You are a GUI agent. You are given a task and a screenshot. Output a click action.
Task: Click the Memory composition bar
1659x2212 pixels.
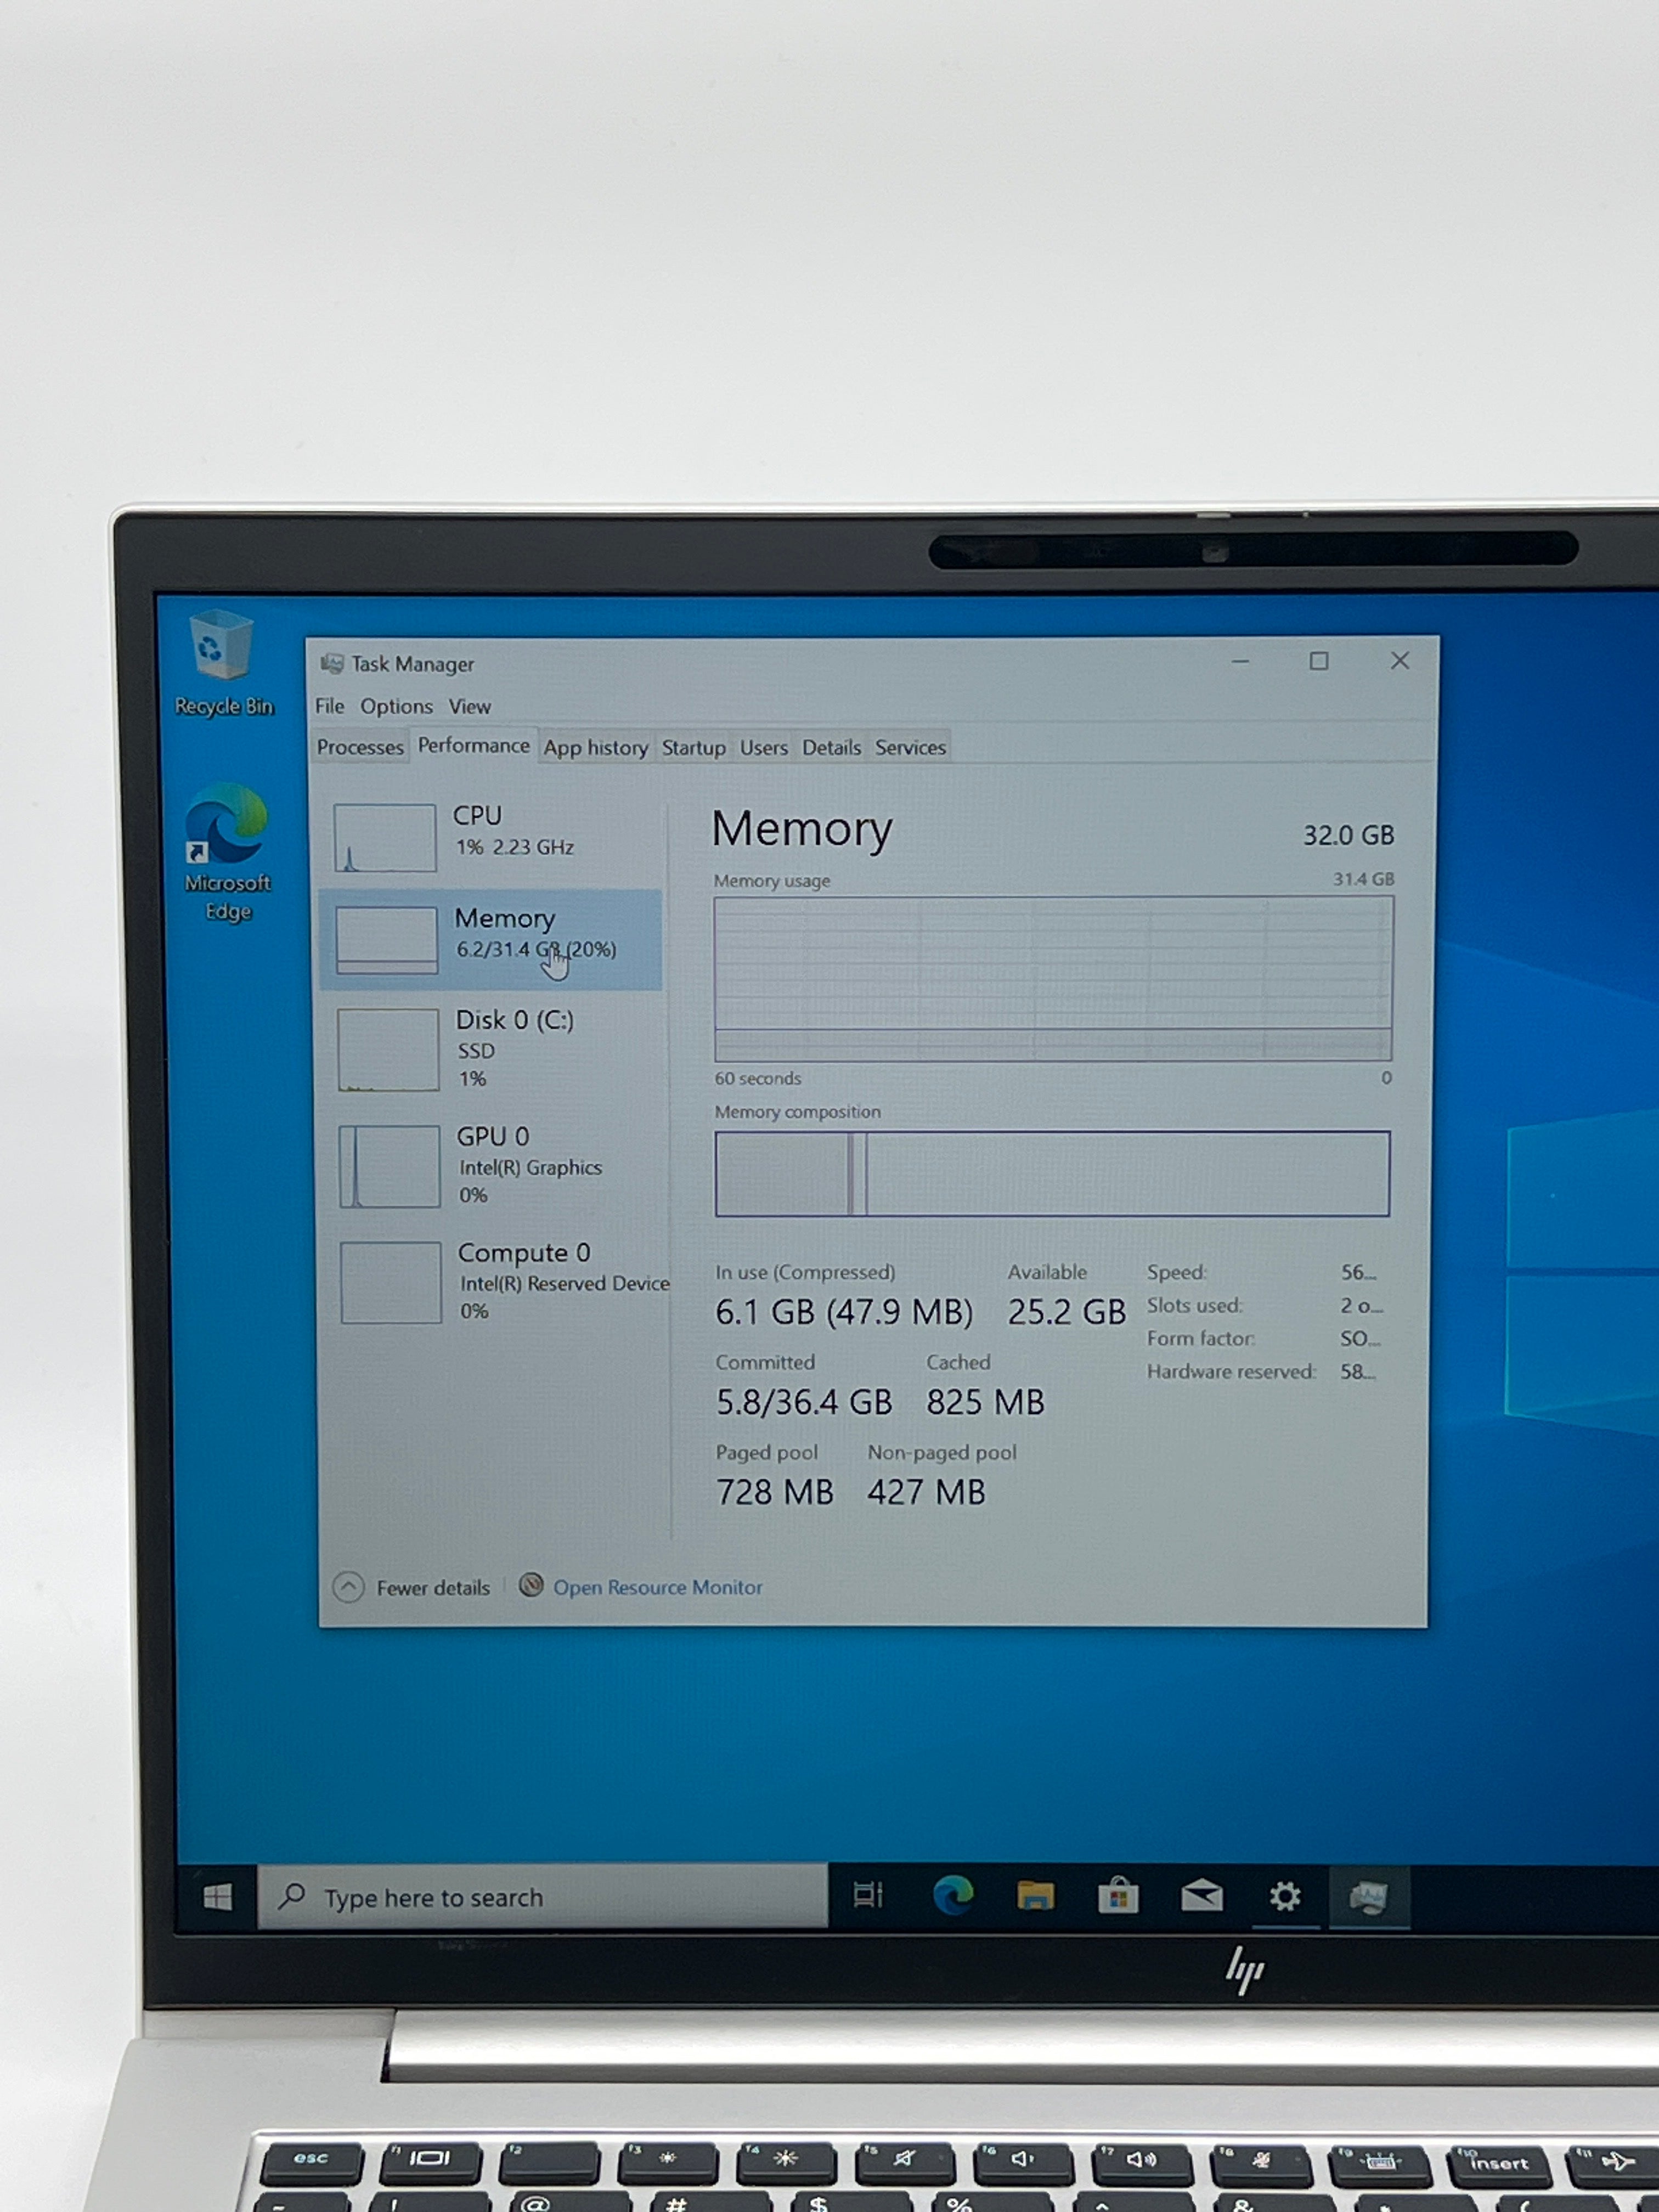[1052, 1173]
